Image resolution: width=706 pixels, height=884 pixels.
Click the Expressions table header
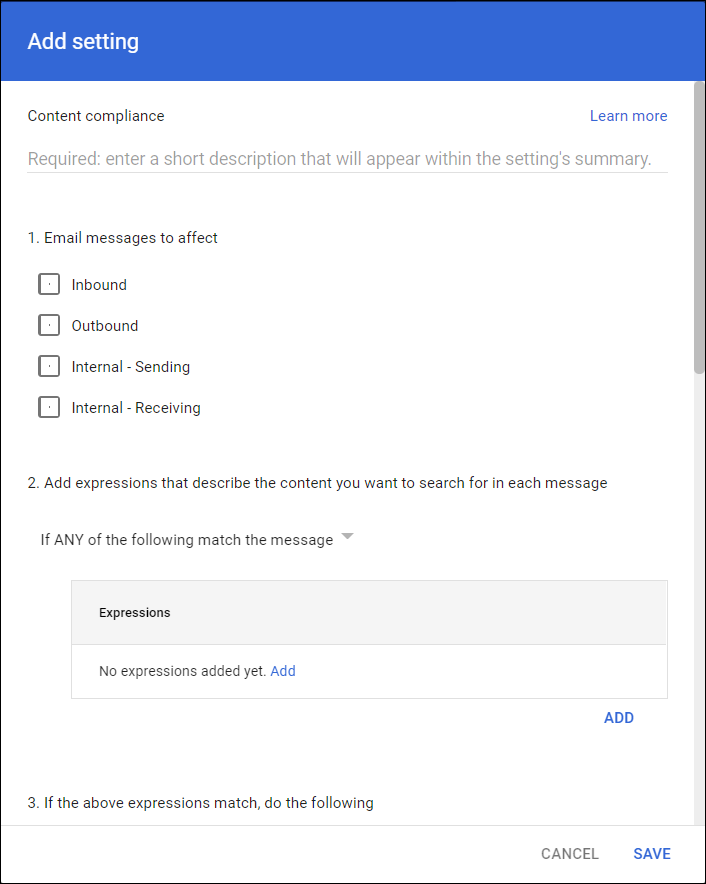pyautogui.click(x=134, y=613)
